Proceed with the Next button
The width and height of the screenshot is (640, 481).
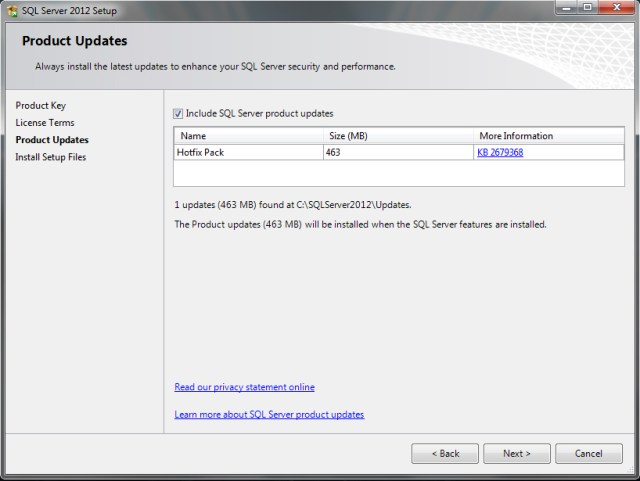point(517,454)
